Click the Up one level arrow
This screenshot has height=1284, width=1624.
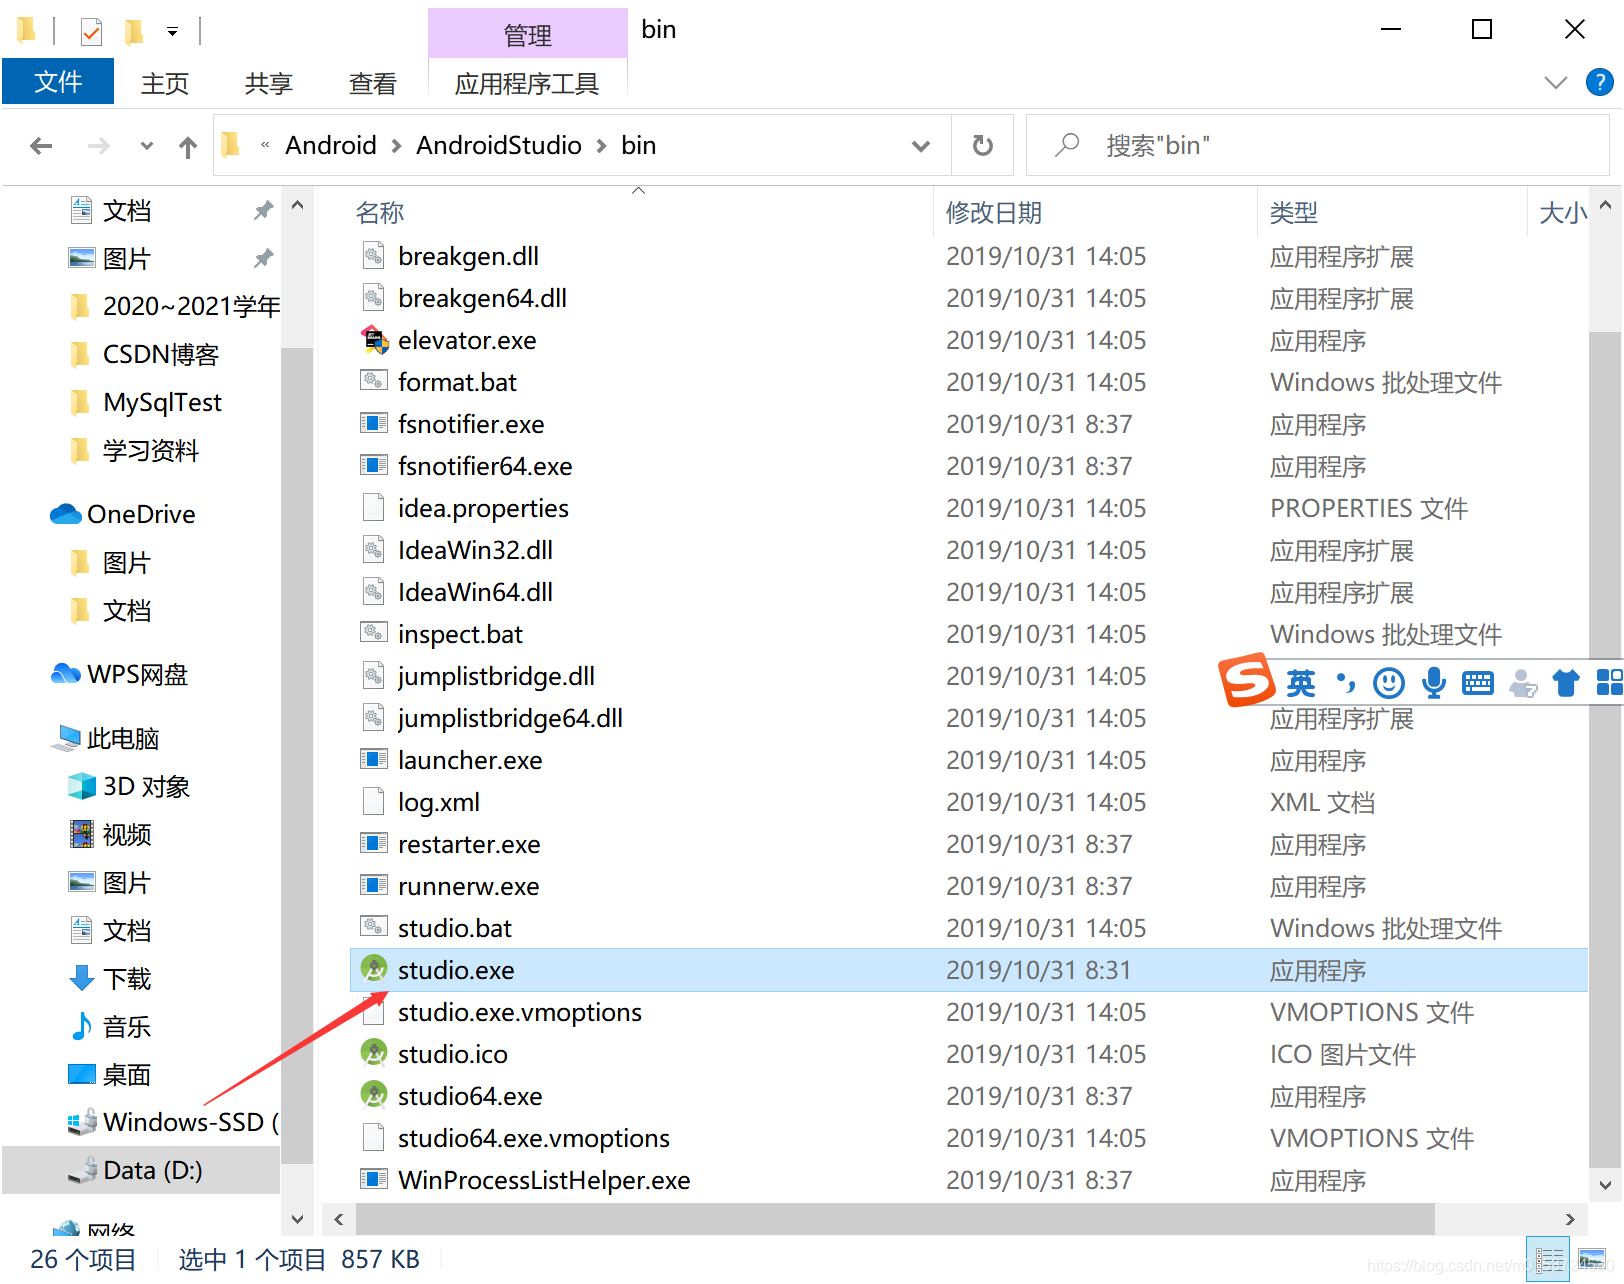188,147
